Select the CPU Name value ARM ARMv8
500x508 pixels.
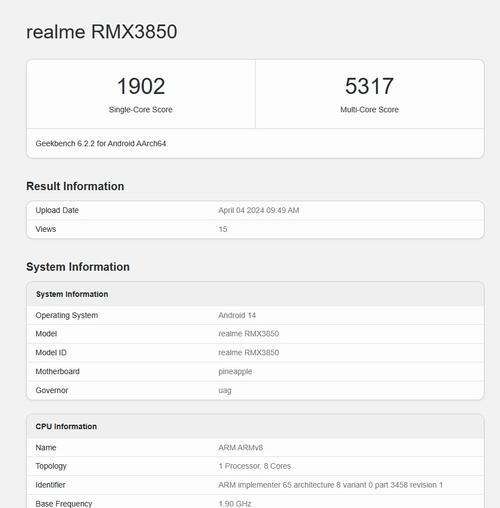click(x=241, y=448)
